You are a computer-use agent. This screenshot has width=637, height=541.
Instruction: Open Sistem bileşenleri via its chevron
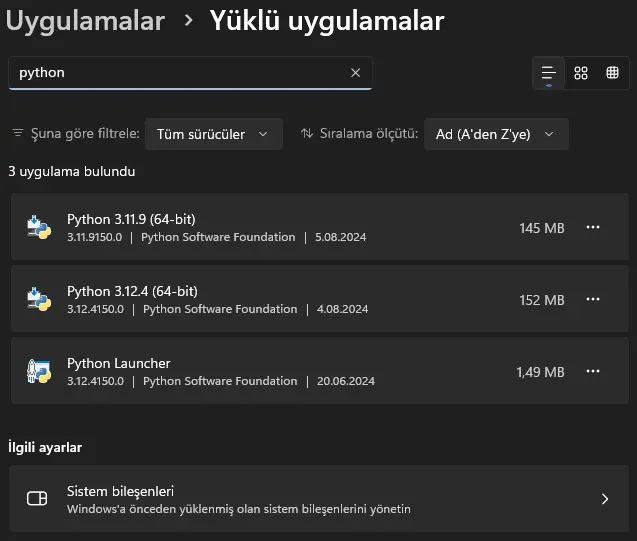click(x=604, y=499)
